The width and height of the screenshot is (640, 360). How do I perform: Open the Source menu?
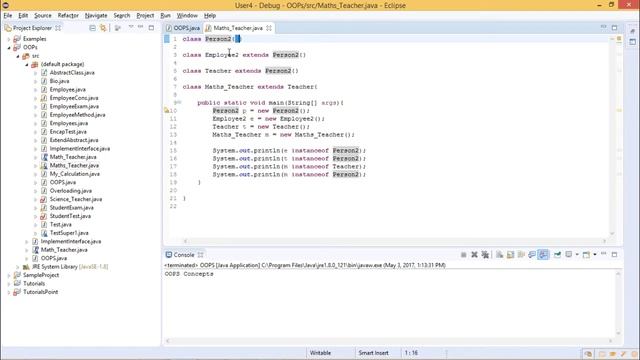[x=43, y=16]
